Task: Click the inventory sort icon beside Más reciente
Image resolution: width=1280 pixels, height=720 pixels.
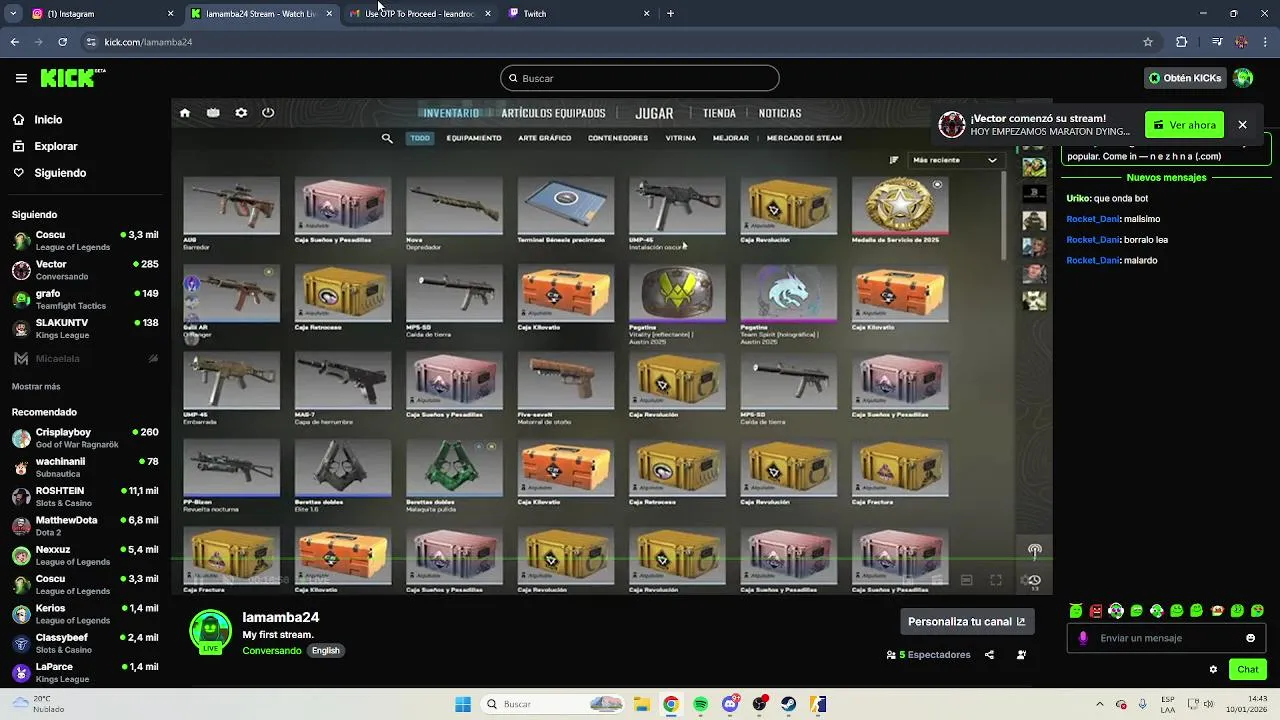Action: coord(894,160)
